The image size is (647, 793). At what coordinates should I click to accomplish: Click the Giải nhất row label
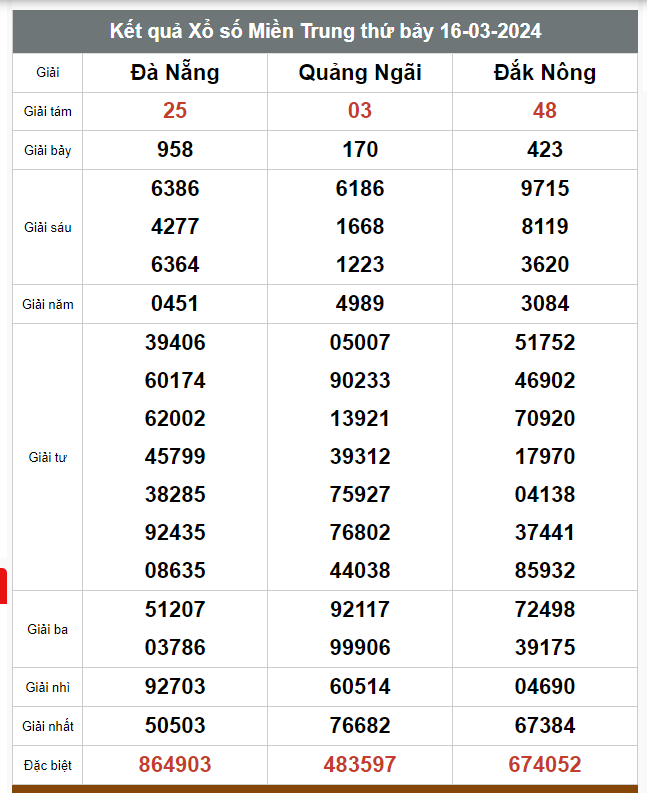[x=48, y=725]
